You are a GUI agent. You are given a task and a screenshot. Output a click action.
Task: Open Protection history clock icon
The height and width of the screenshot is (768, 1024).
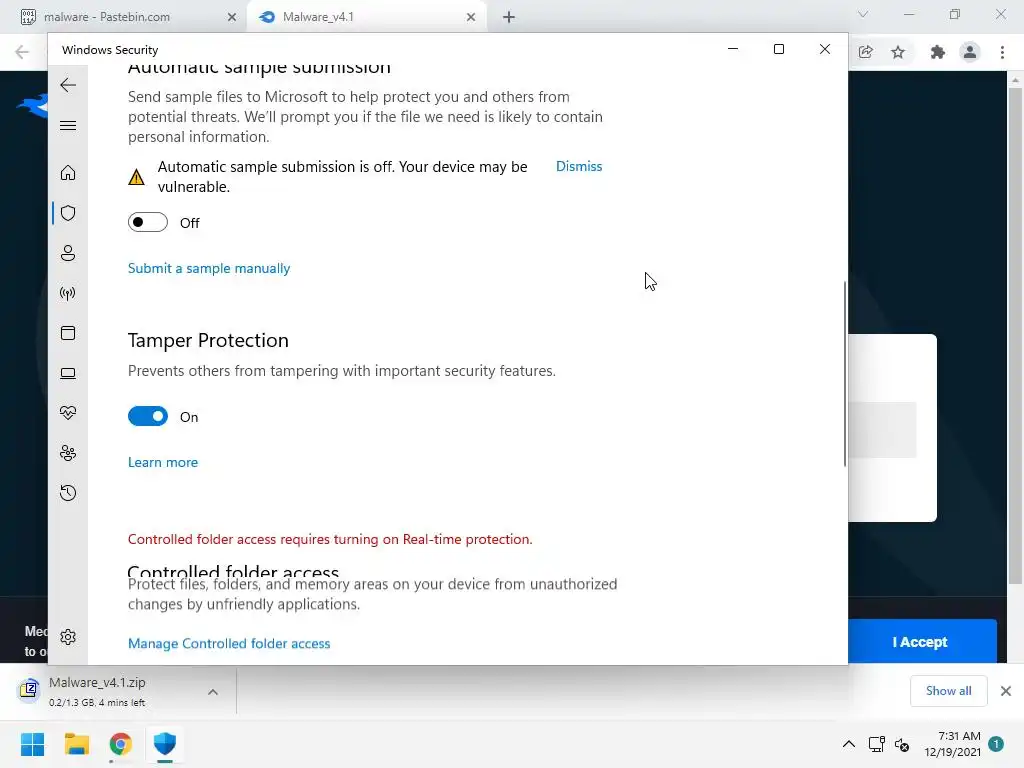[x=68, y=492]
